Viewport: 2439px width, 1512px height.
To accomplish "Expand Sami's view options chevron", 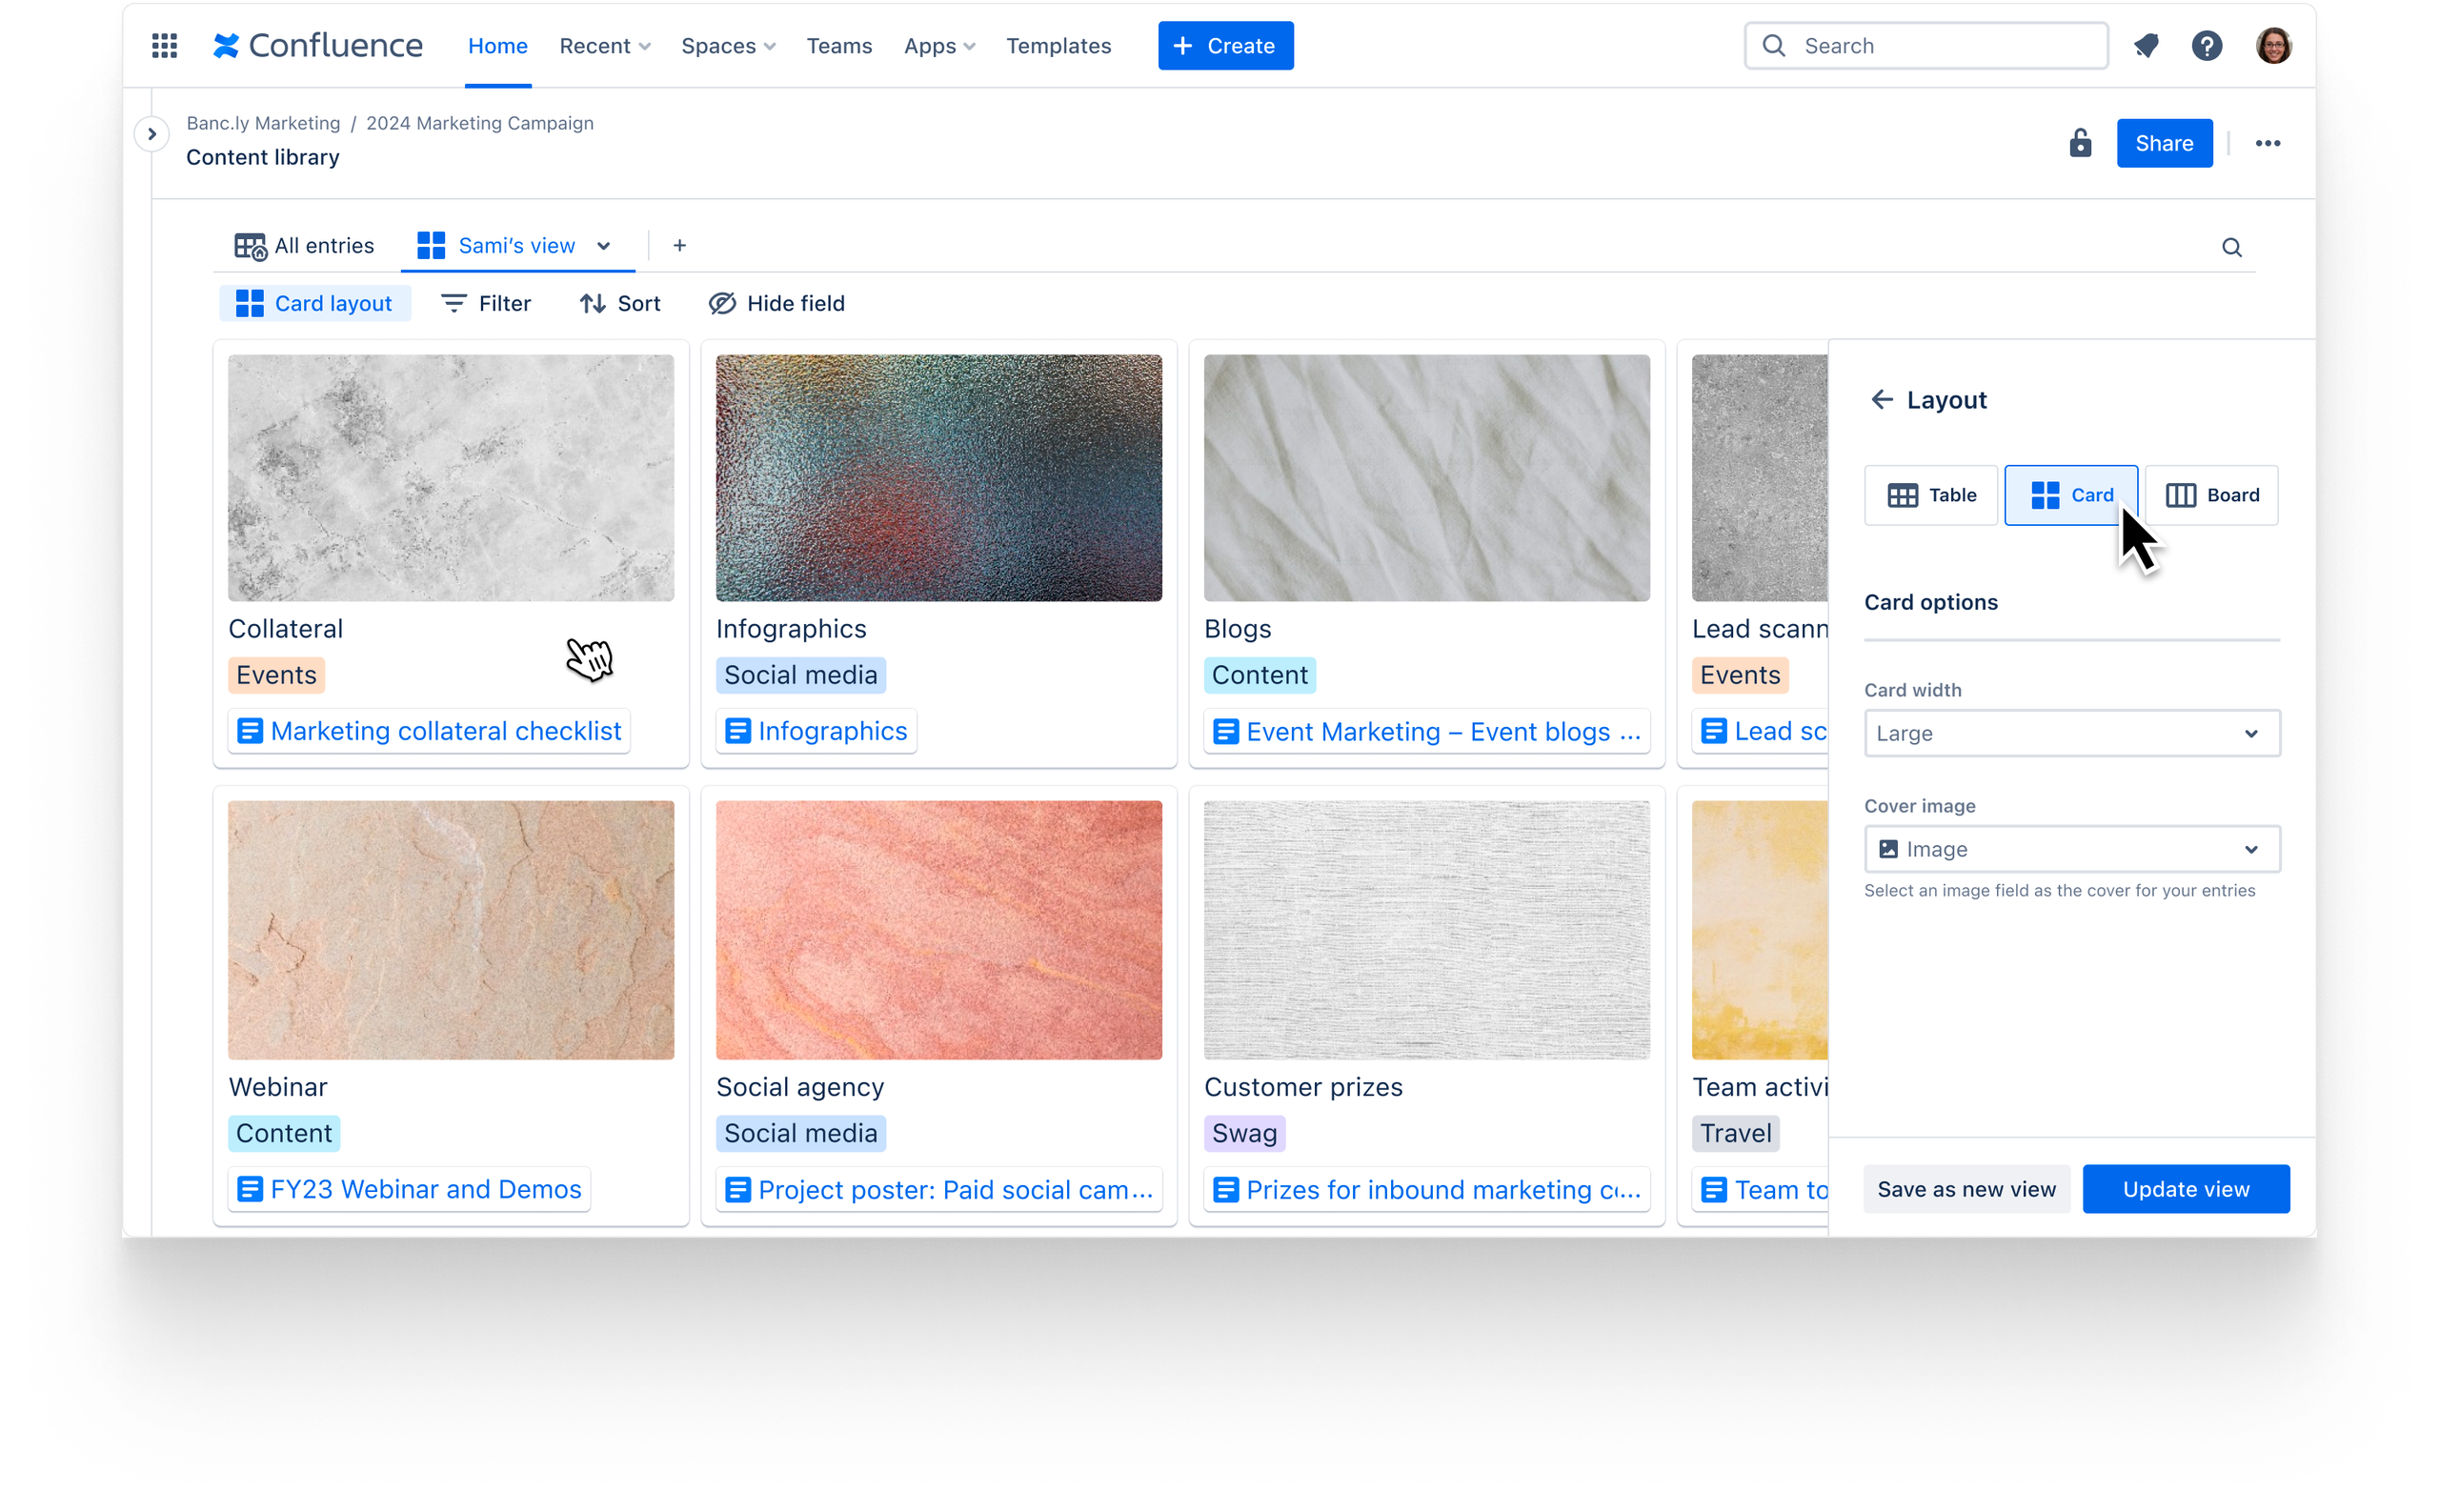I will tap(603, 246).
